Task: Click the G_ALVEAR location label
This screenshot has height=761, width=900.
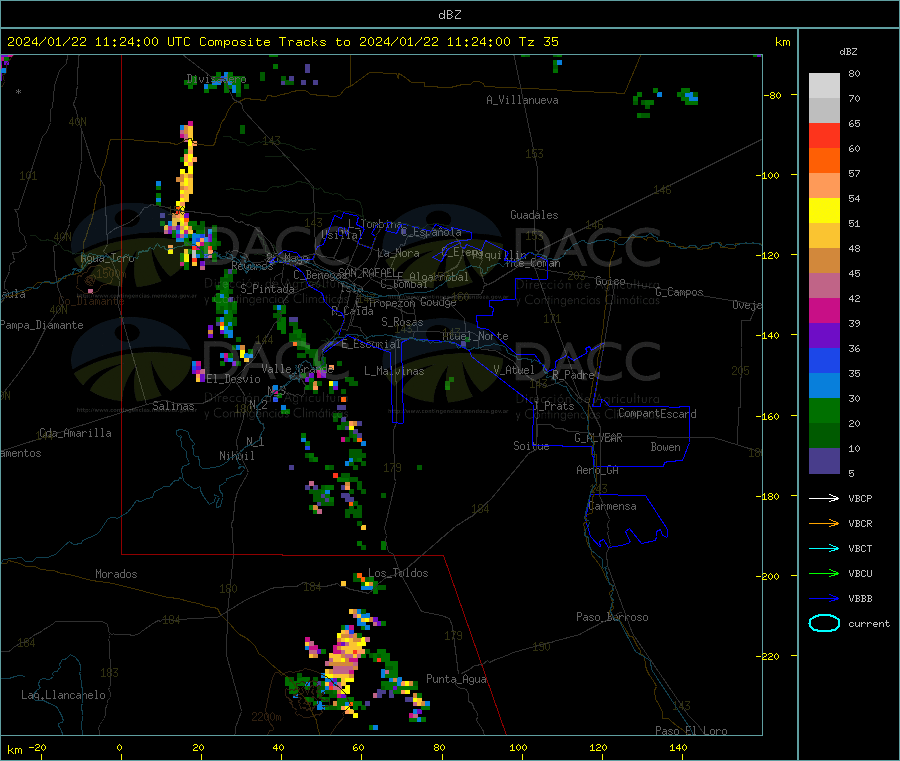Action: pos(598,438)
